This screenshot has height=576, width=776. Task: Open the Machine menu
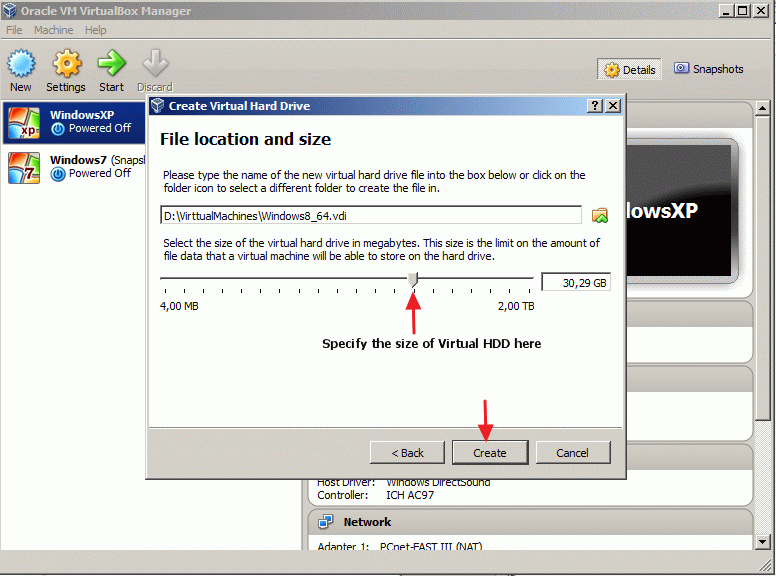point(53,30)
